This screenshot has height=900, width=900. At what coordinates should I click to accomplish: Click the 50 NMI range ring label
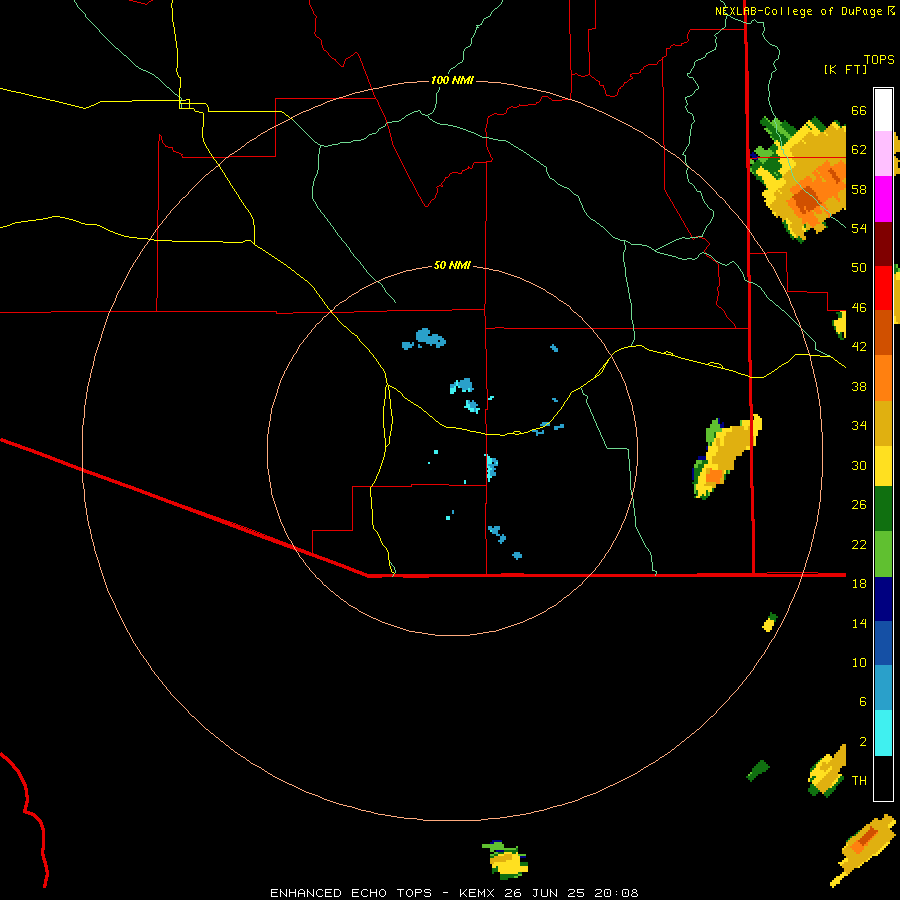pyautogui.click(x=452, y=265)
